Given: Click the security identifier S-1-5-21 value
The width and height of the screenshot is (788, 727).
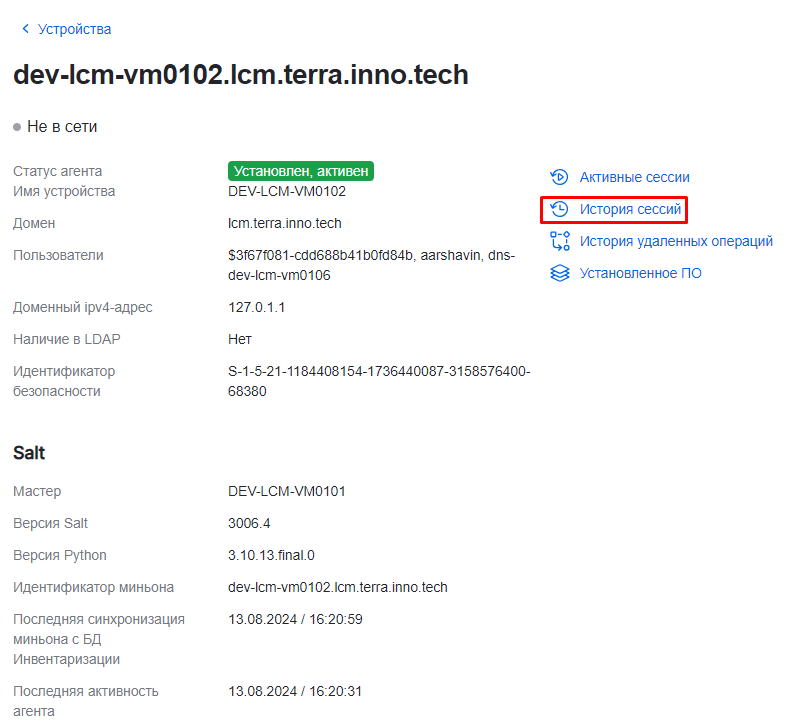Looking at the screenshot, I should tap(378, 371).
